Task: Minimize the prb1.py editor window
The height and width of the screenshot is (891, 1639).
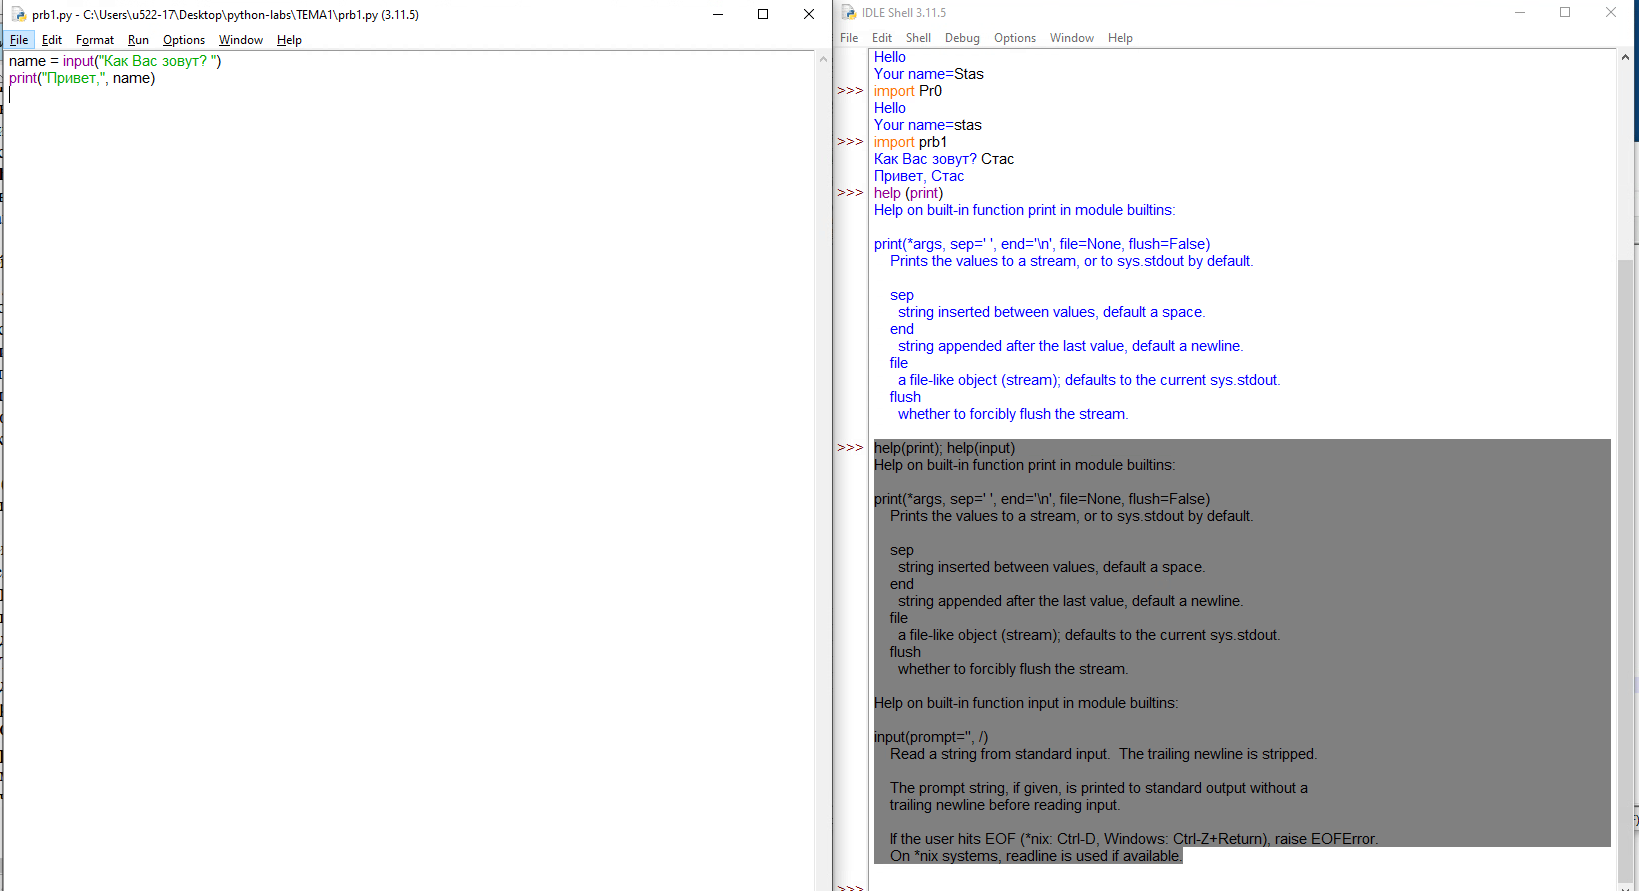Action: tap(718, 14)
